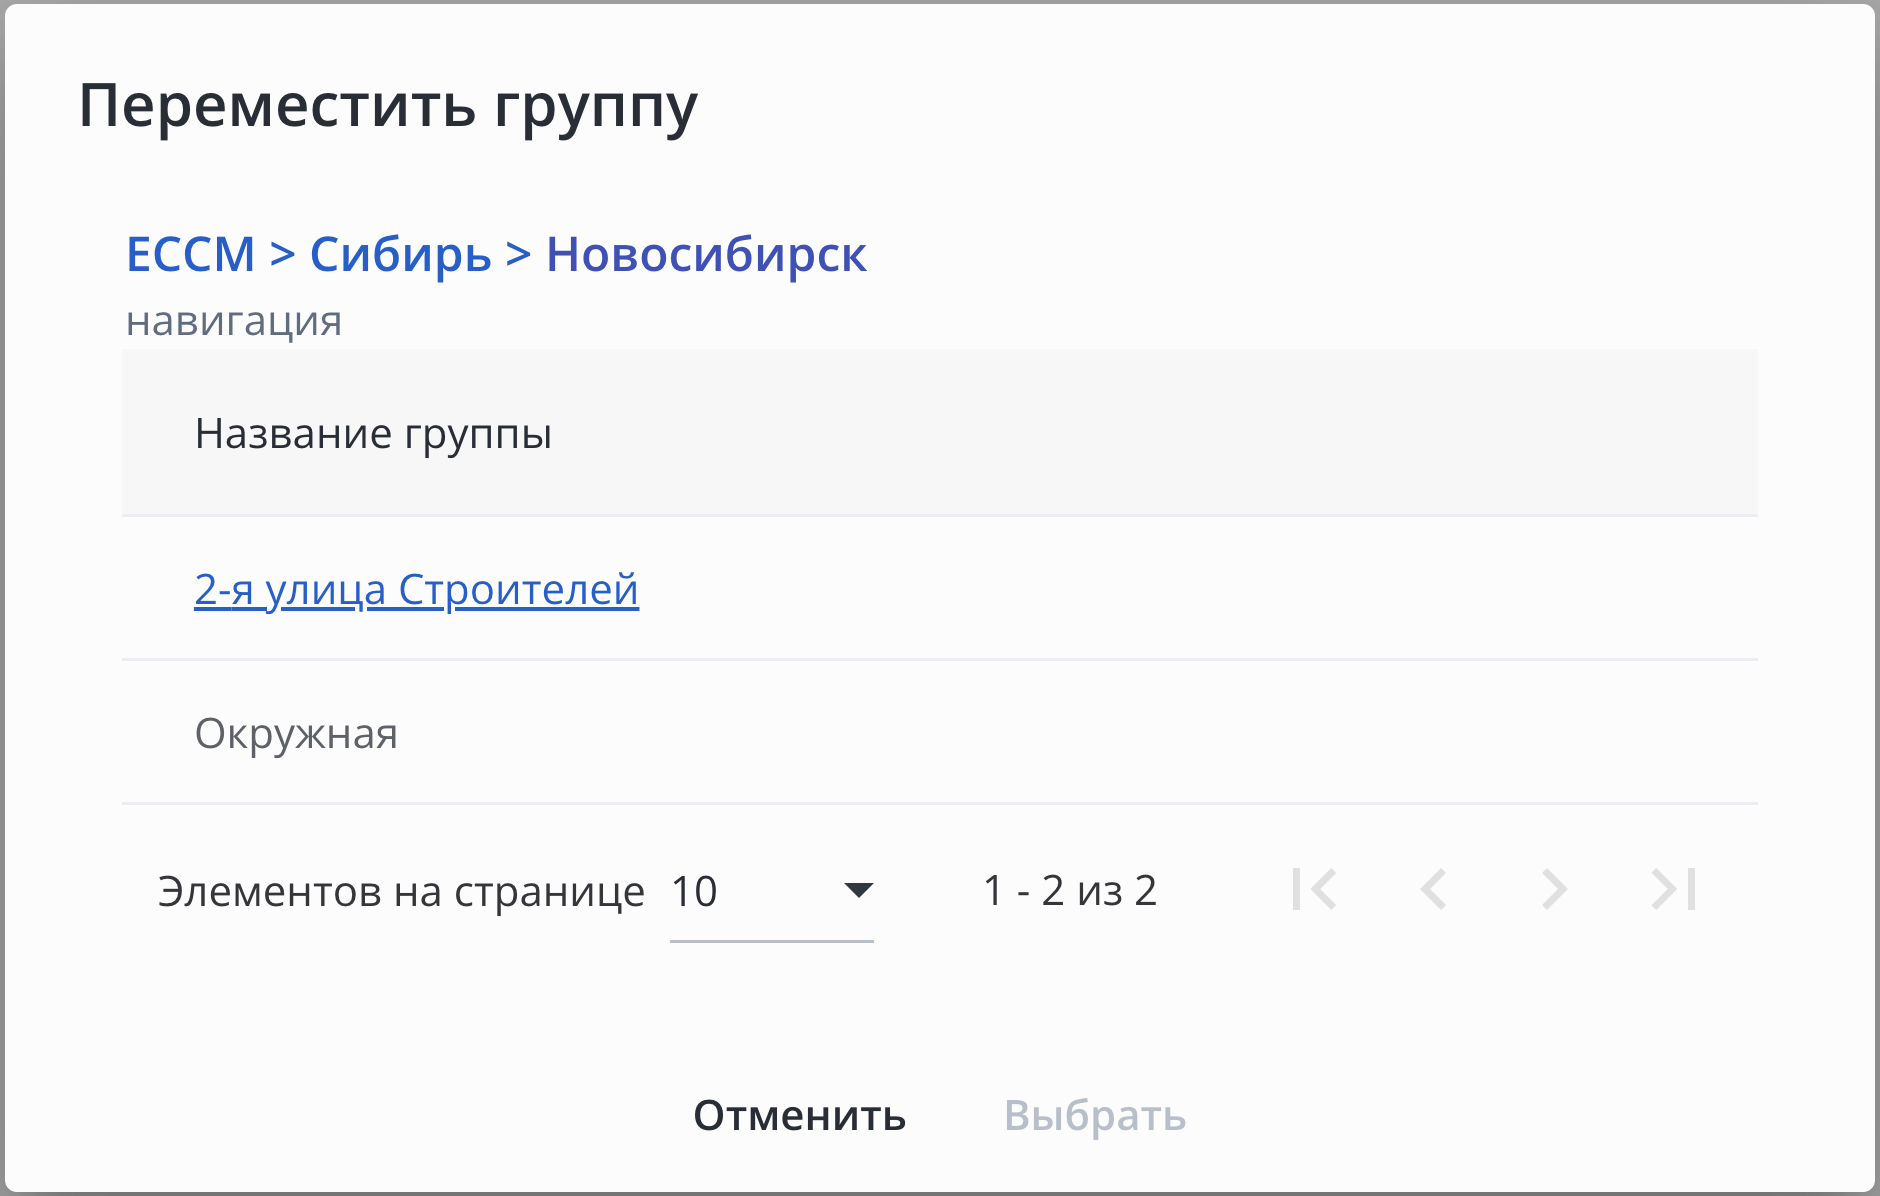Go to first page of groups
1880x1196 pixels.
[x=1314, y=889]
